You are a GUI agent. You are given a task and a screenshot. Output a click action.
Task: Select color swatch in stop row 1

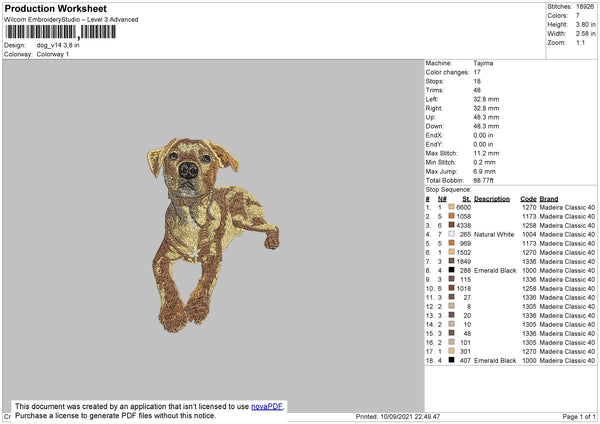click(x=452, y=207)
